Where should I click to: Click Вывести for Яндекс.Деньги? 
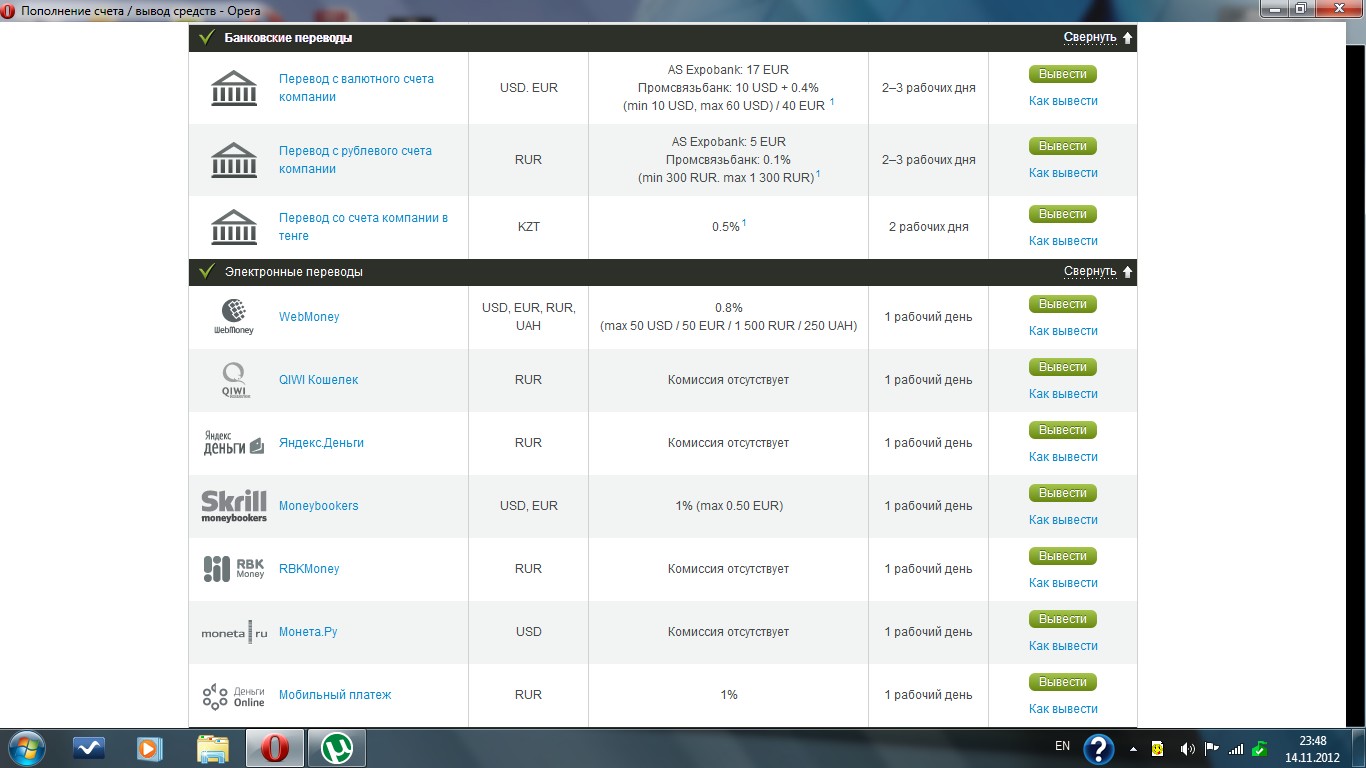click(1063, 430)
